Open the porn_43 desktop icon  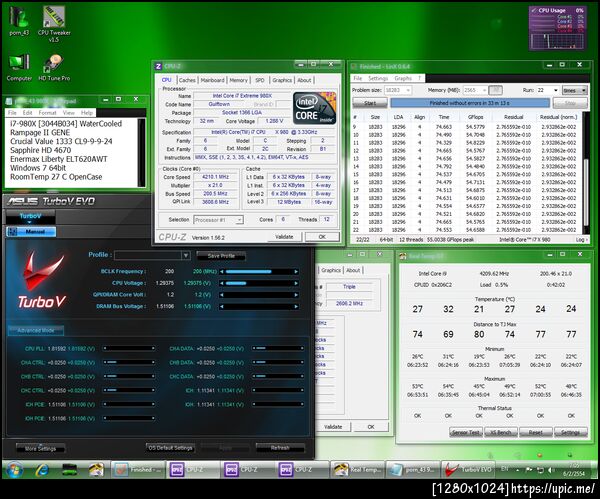pos(19,21)
